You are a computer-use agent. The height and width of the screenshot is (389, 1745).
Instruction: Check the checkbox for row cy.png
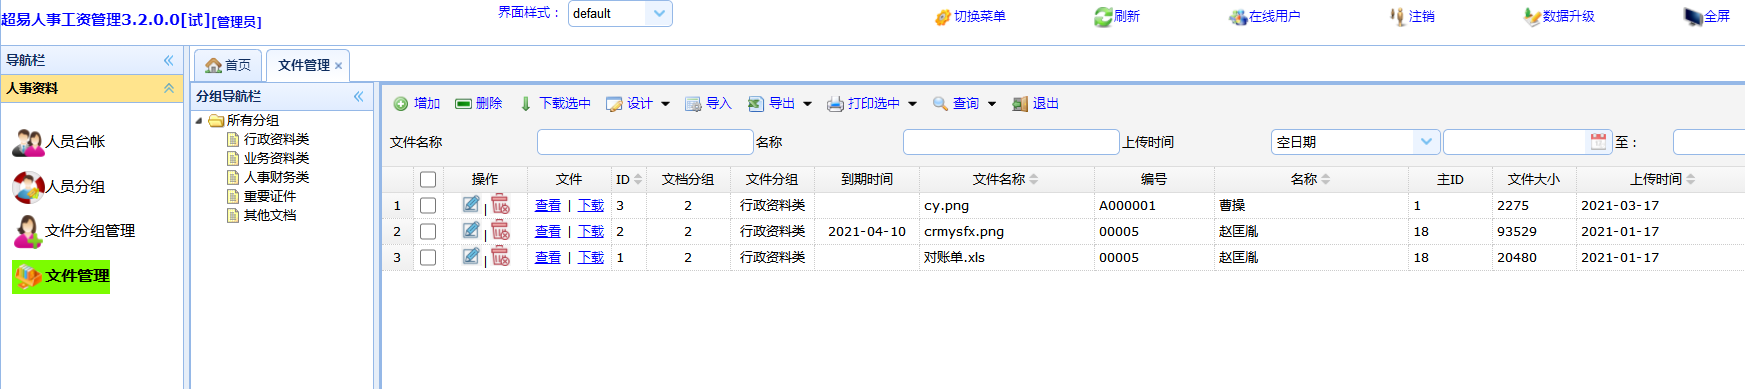[428, 205]
